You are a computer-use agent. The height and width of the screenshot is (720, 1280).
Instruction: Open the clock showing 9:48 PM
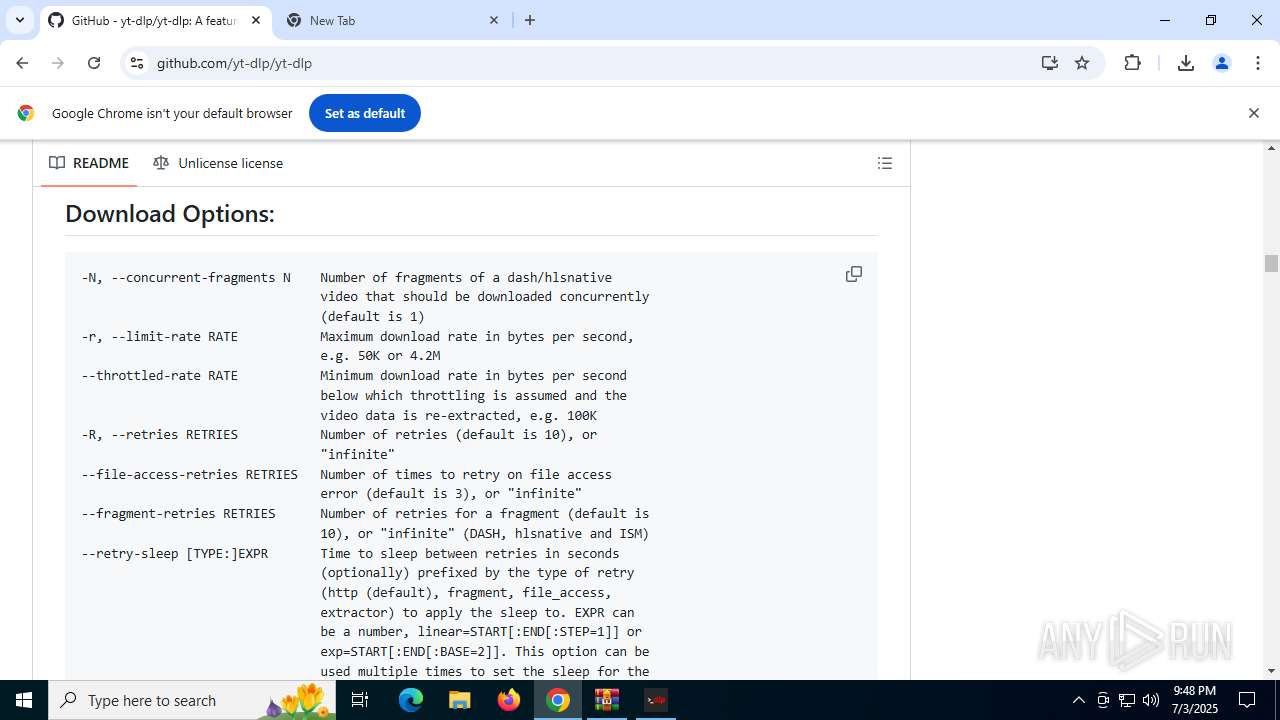tap(1194, 700)
